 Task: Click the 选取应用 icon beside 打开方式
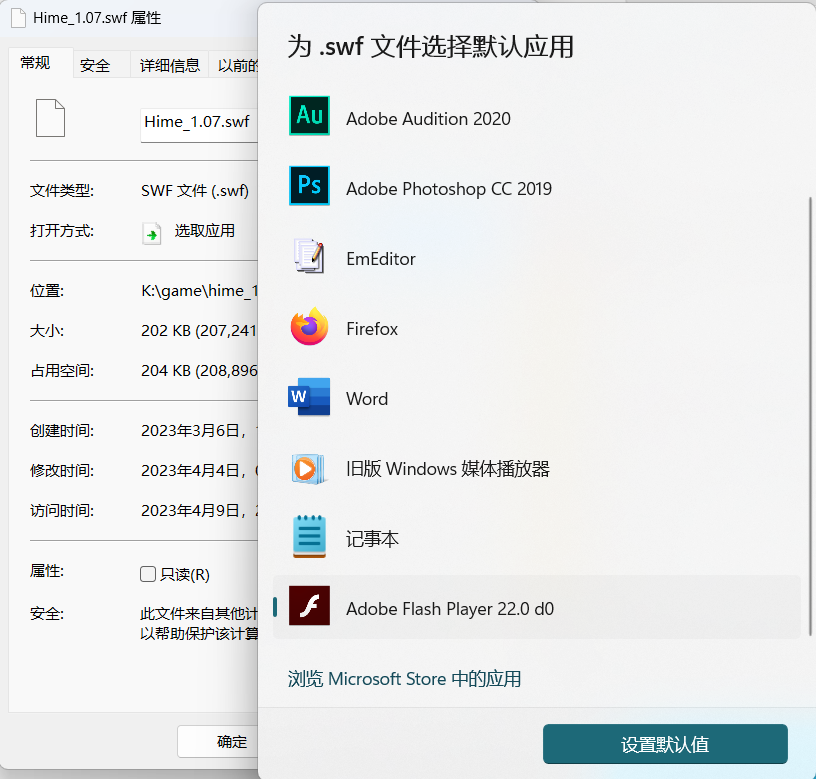coord(151,233)
